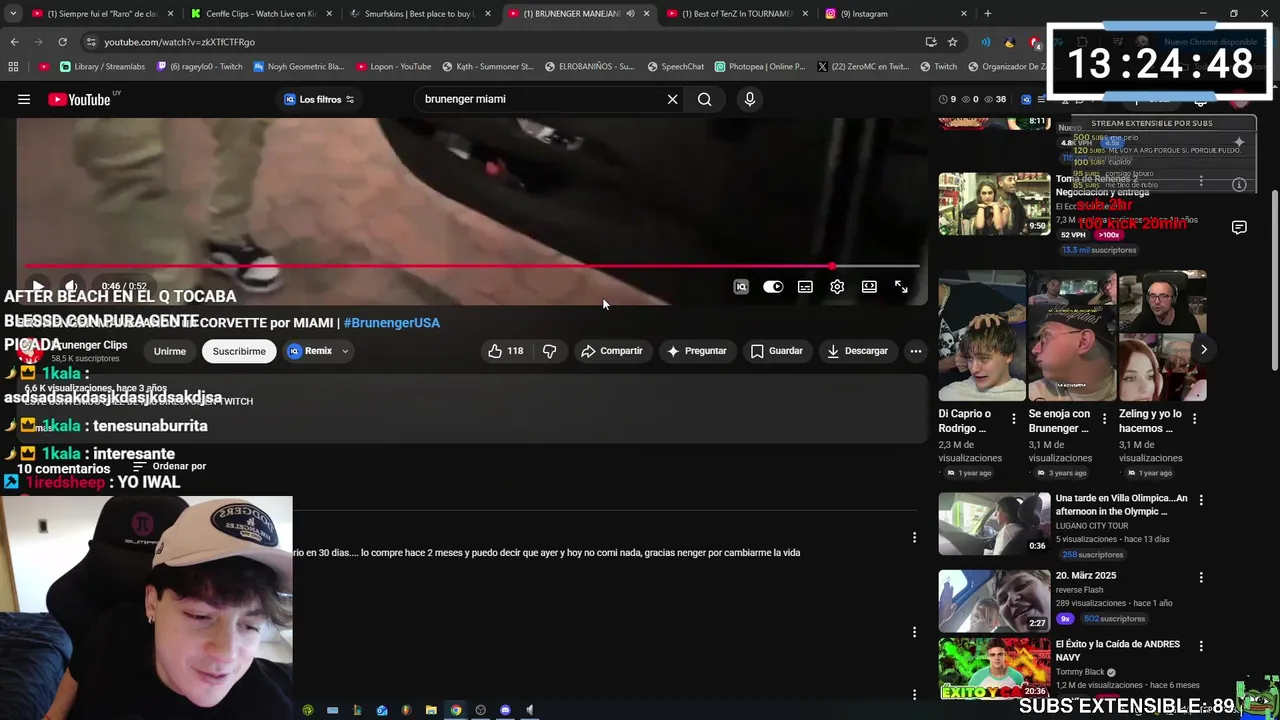Image resolution: width=1280 pixels, height=720 pixels.
Task: Open the Discord taskbar icon
Action: pyautogui.click(x=505, y=710)
